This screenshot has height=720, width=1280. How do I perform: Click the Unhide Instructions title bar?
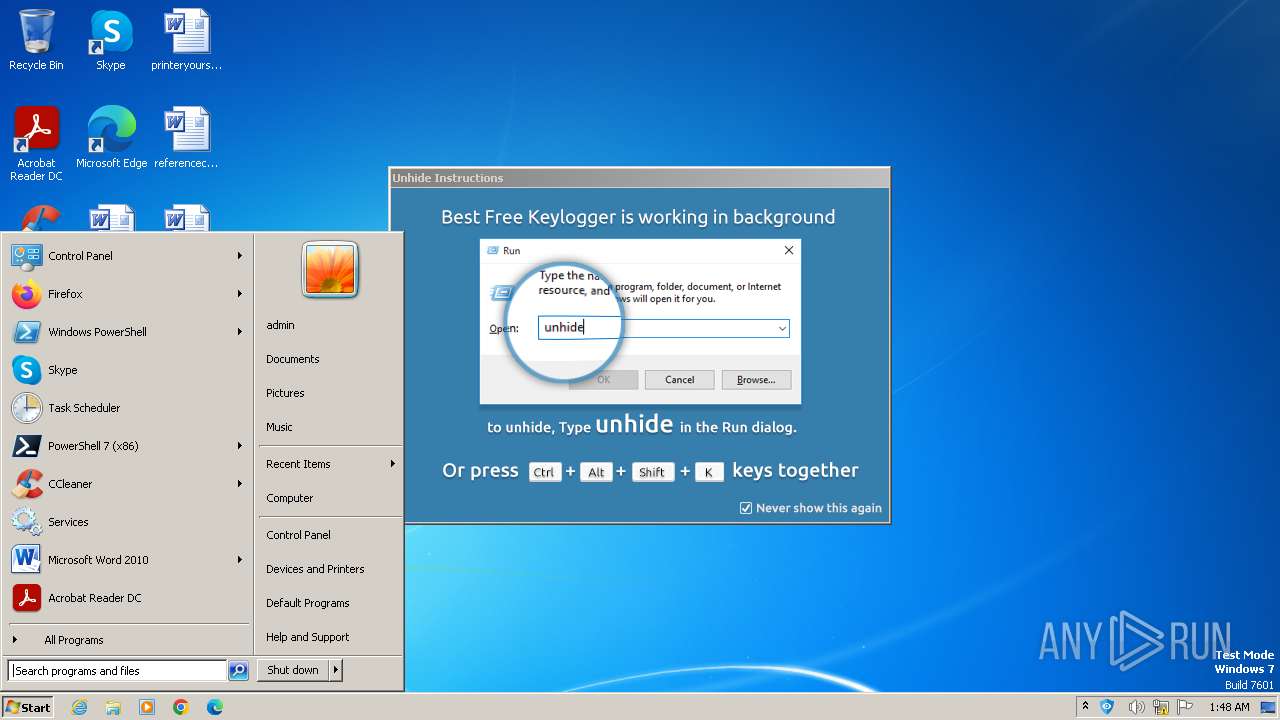(639, 178)
